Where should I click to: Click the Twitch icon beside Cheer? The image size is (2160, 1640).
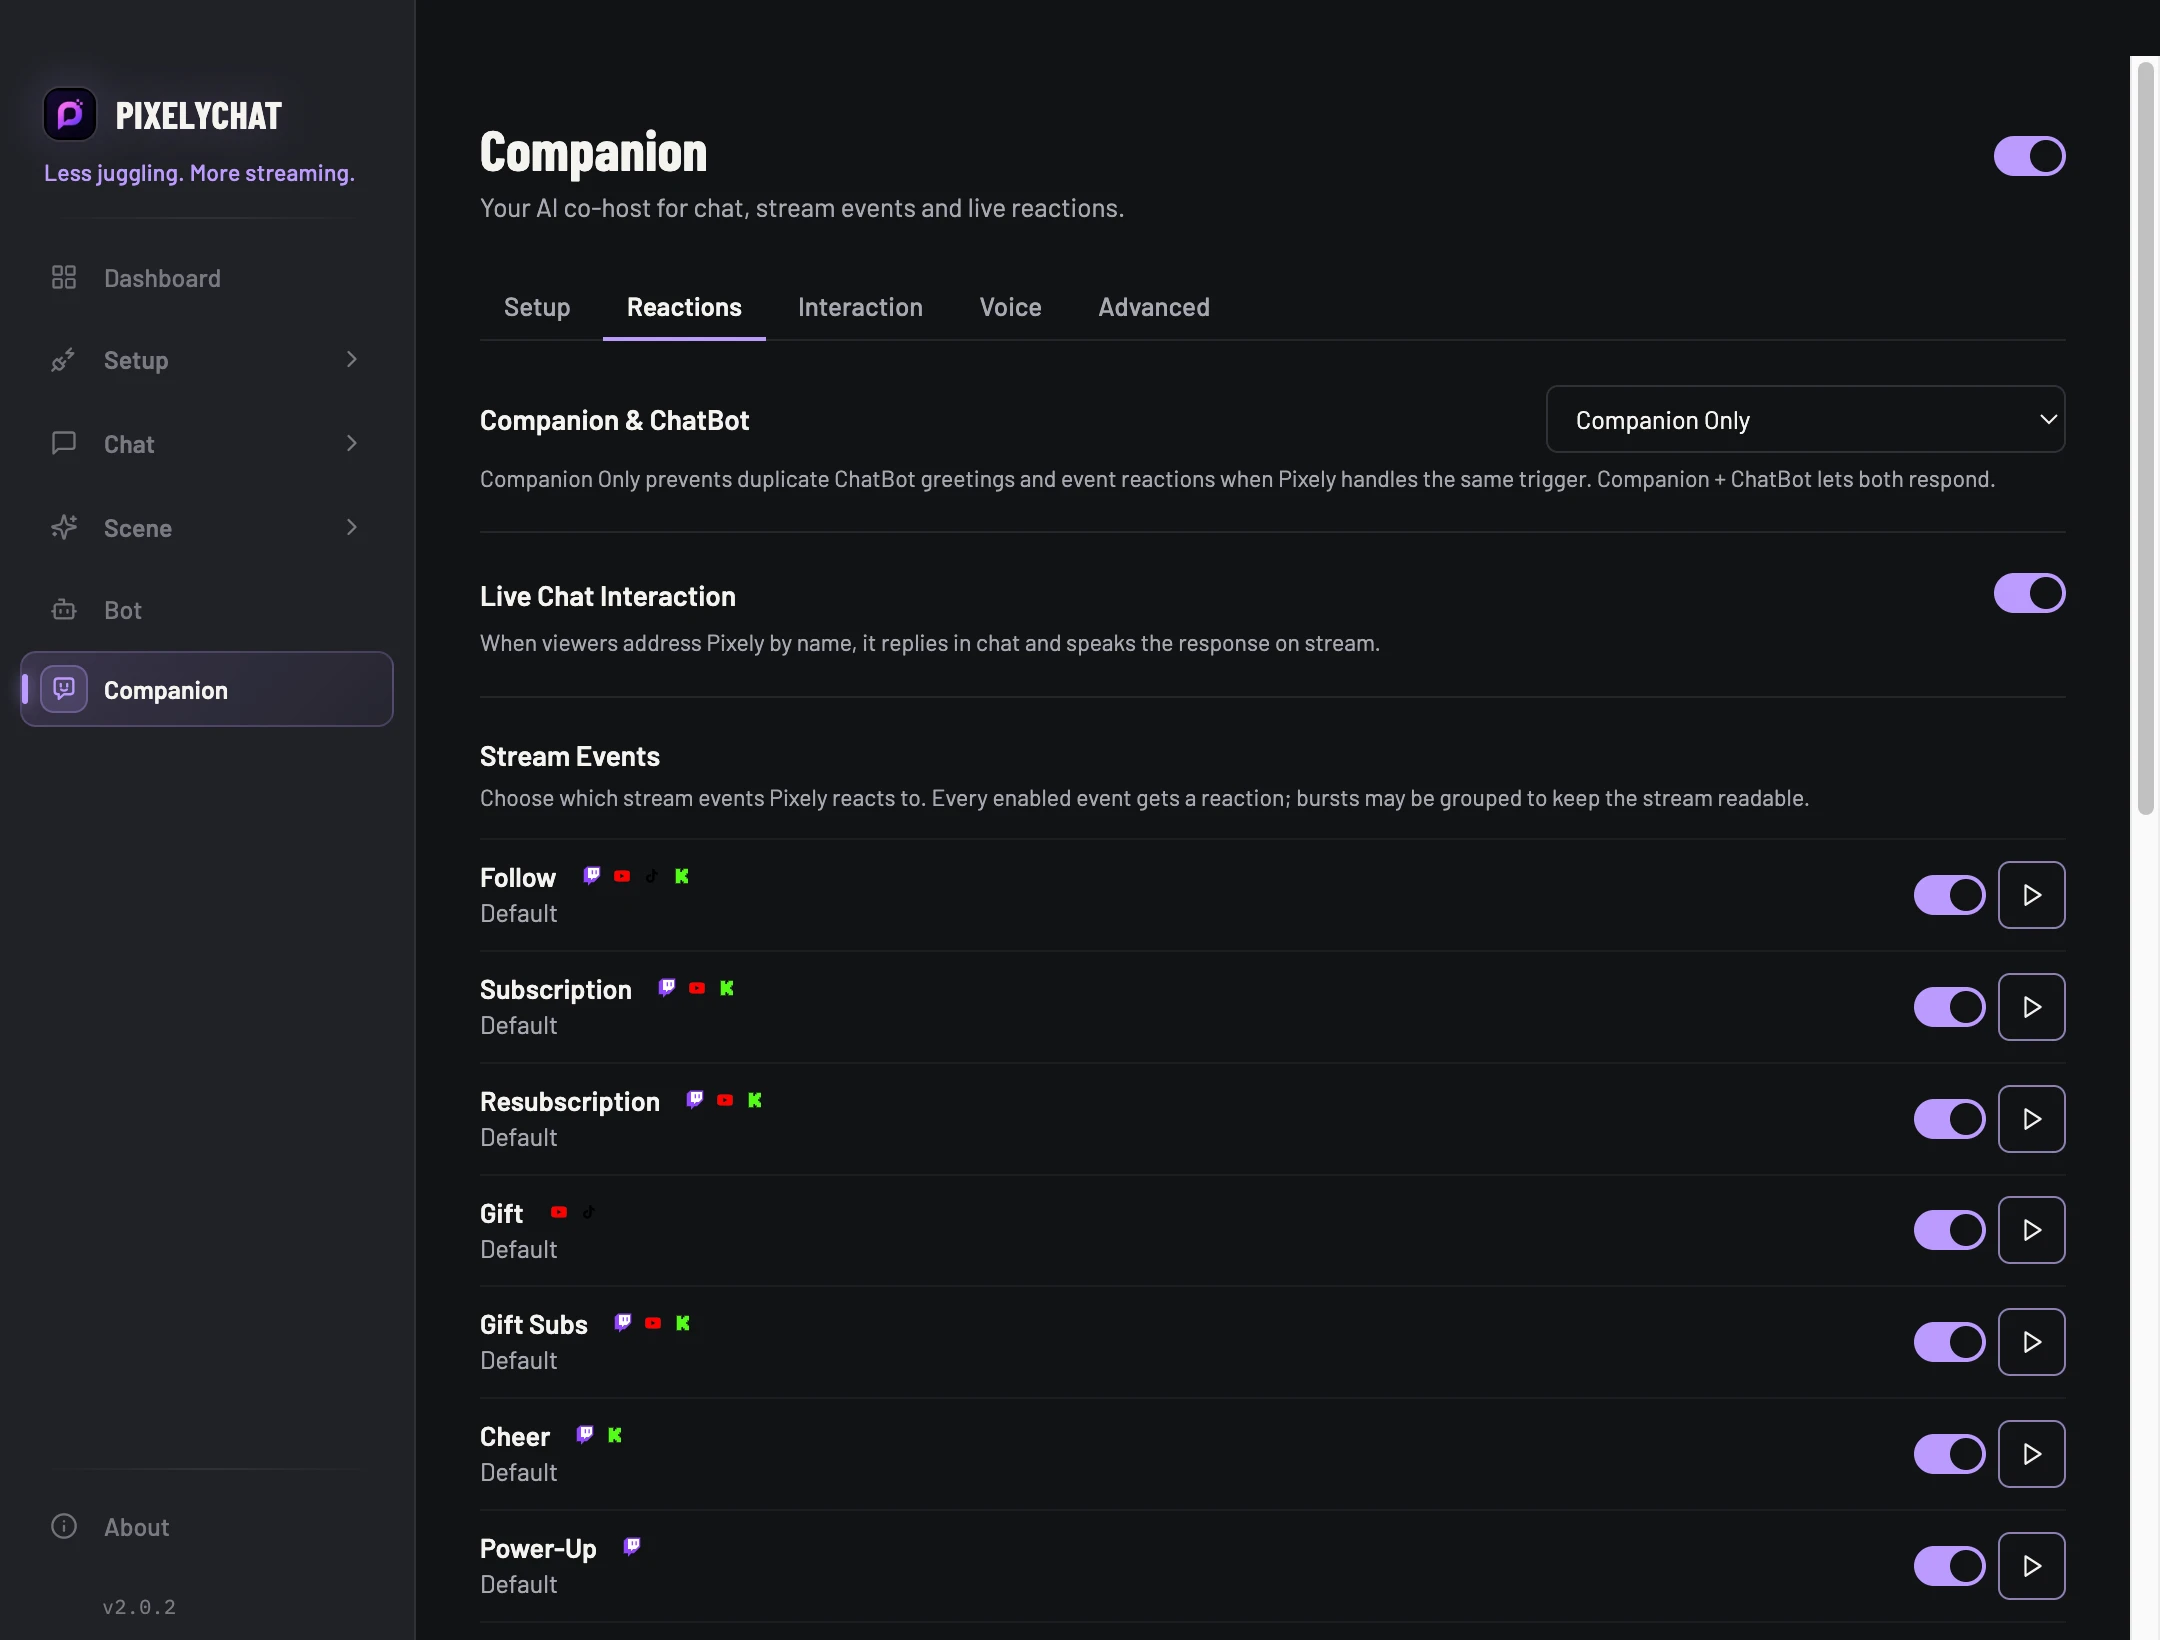point(585,1435)
